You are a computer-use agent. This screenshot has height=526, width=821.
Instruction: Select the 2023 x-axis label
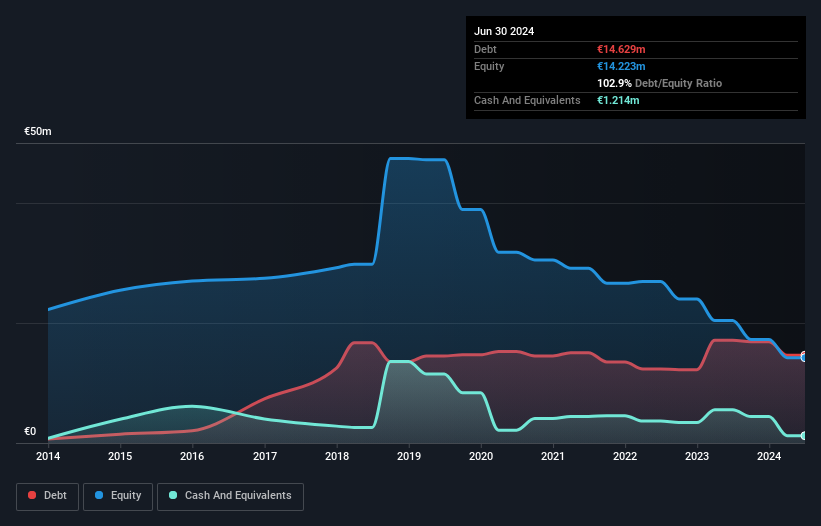697,456
